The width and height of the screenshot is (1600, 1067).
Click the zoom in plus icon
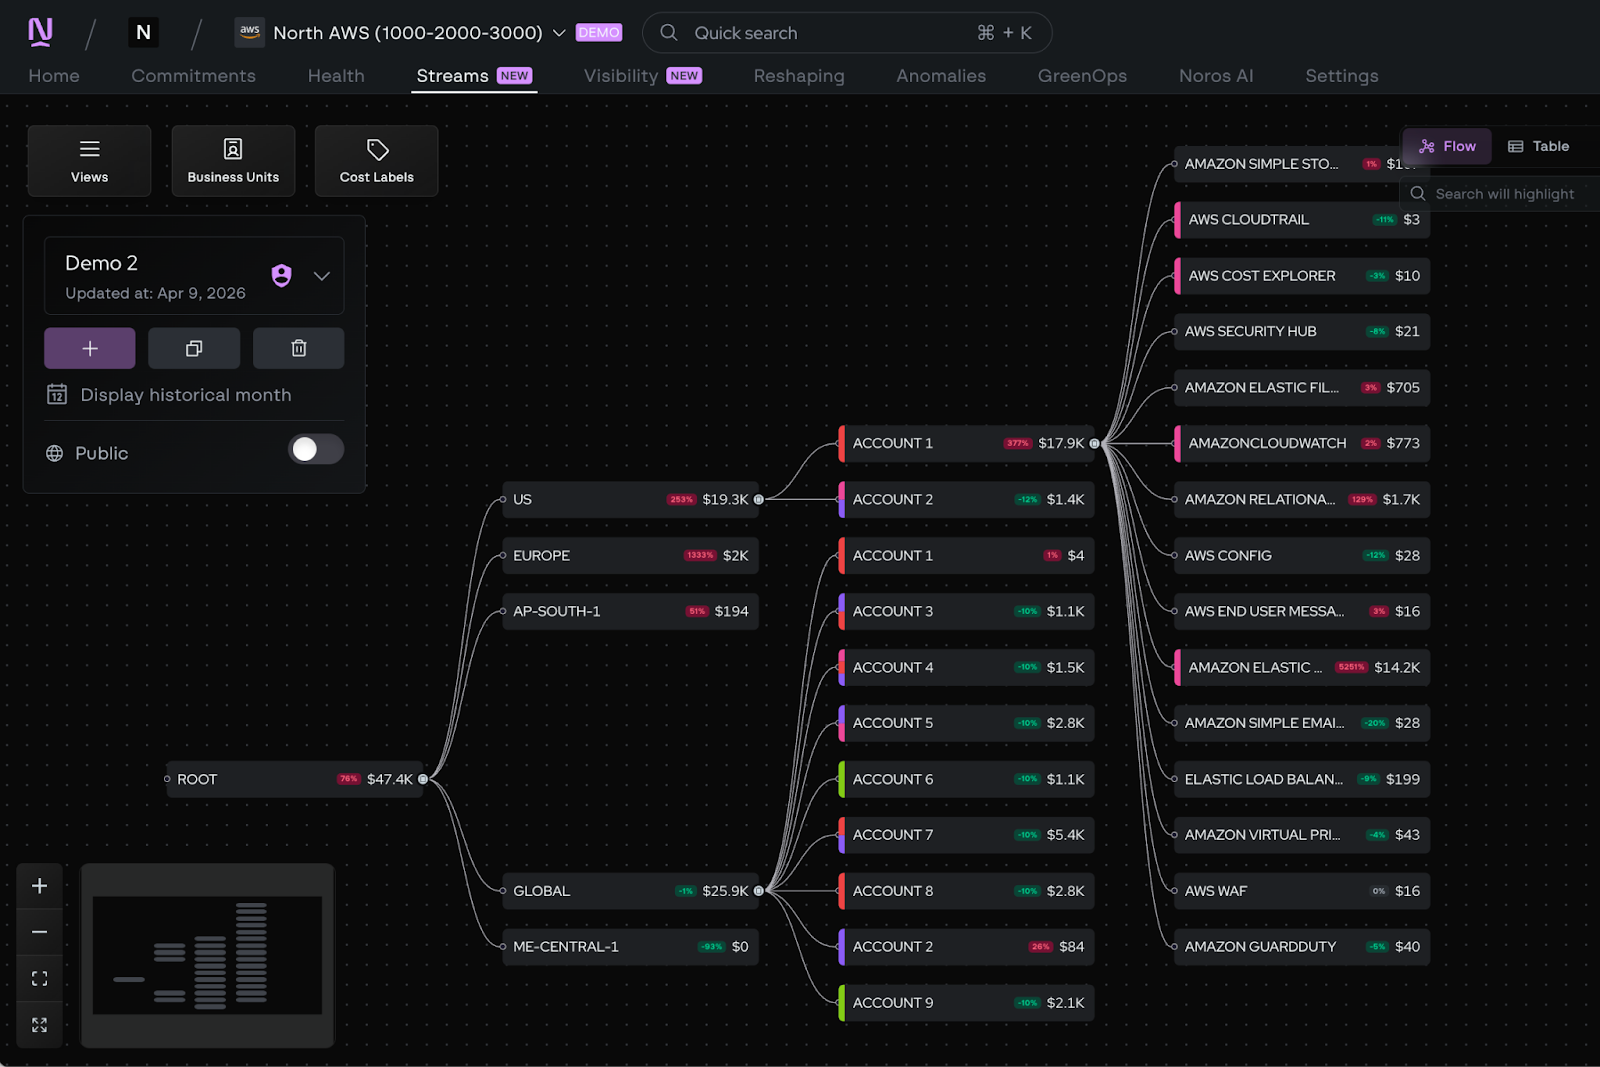tap(39, 884)
